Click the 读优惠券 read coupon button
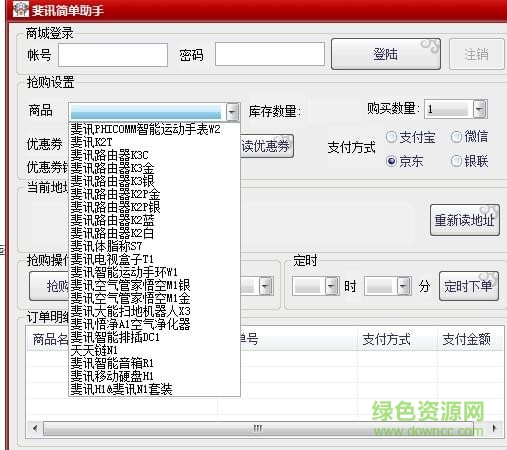Screen dimensions: 507x450 click(x=267, y=146)
